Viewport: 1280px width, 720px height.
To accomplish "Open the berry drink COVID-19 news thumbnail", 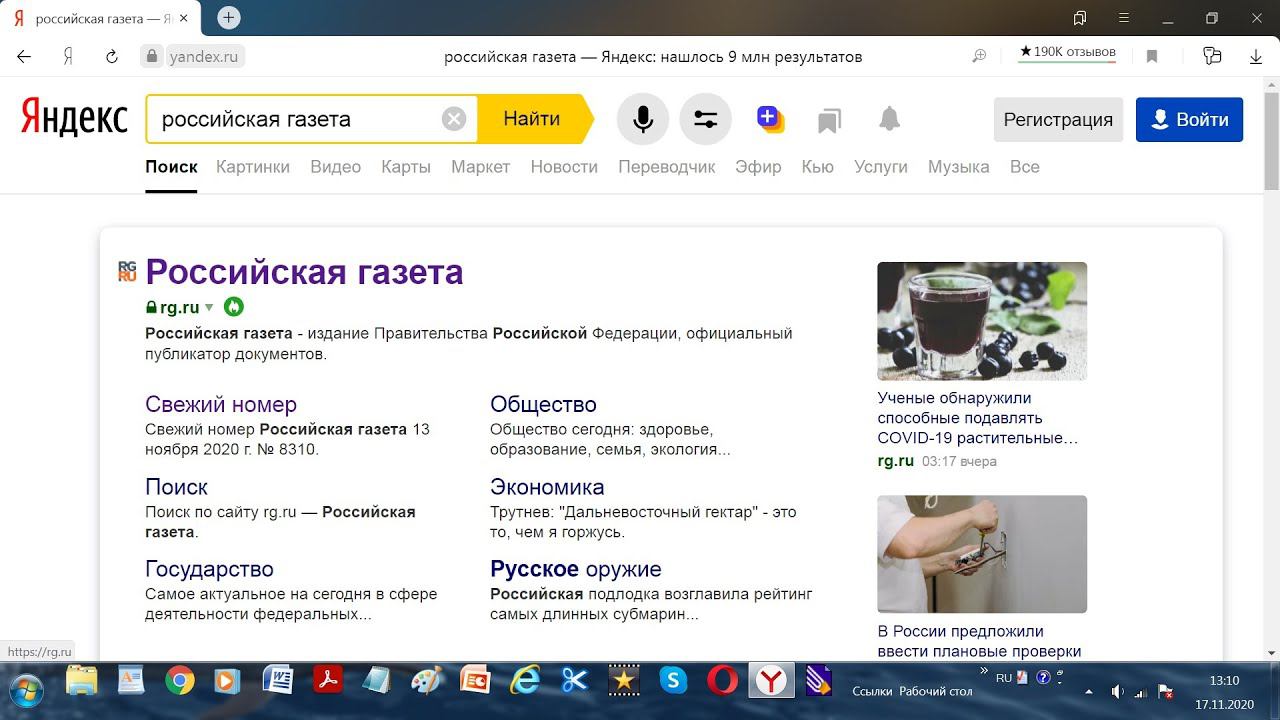I will 982,321.
